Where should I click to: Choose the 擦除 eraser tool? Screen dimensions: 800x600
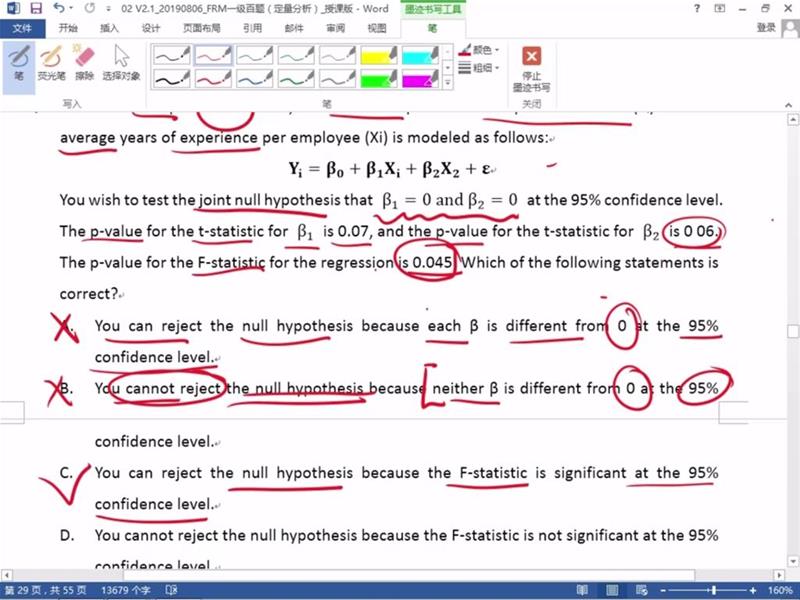click(84, 64)
